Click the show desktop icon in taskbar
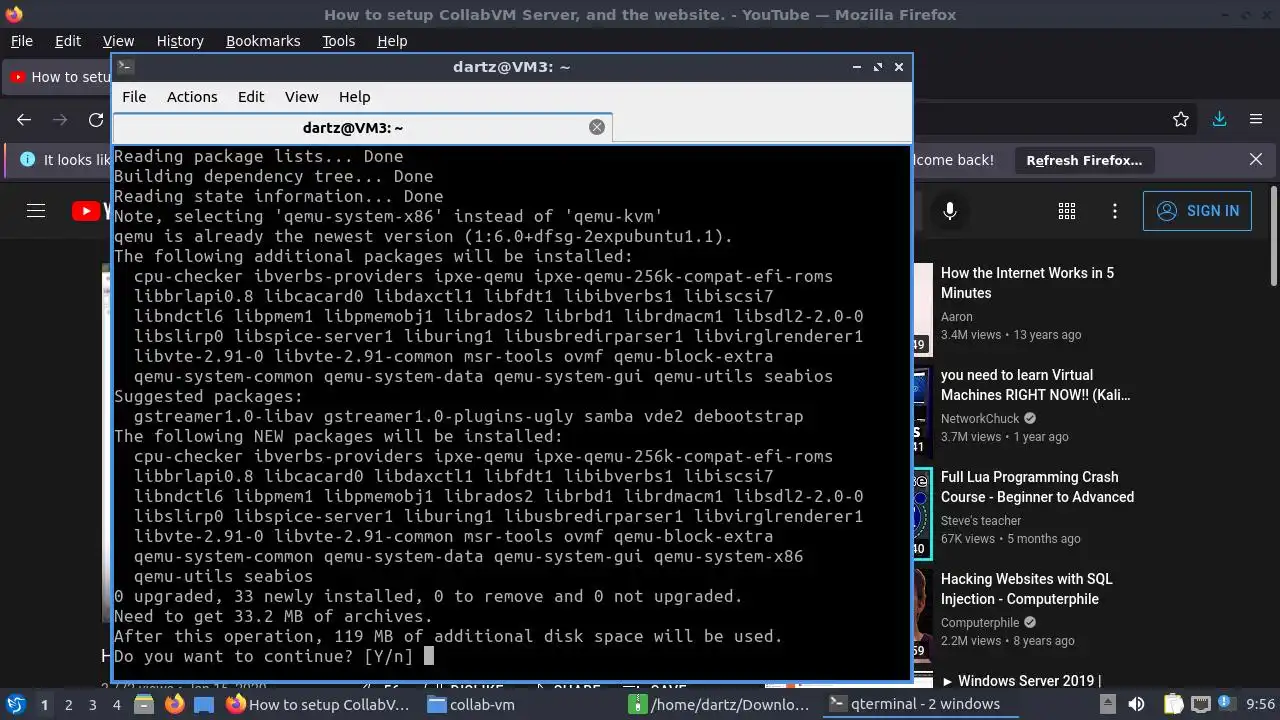 203,704
